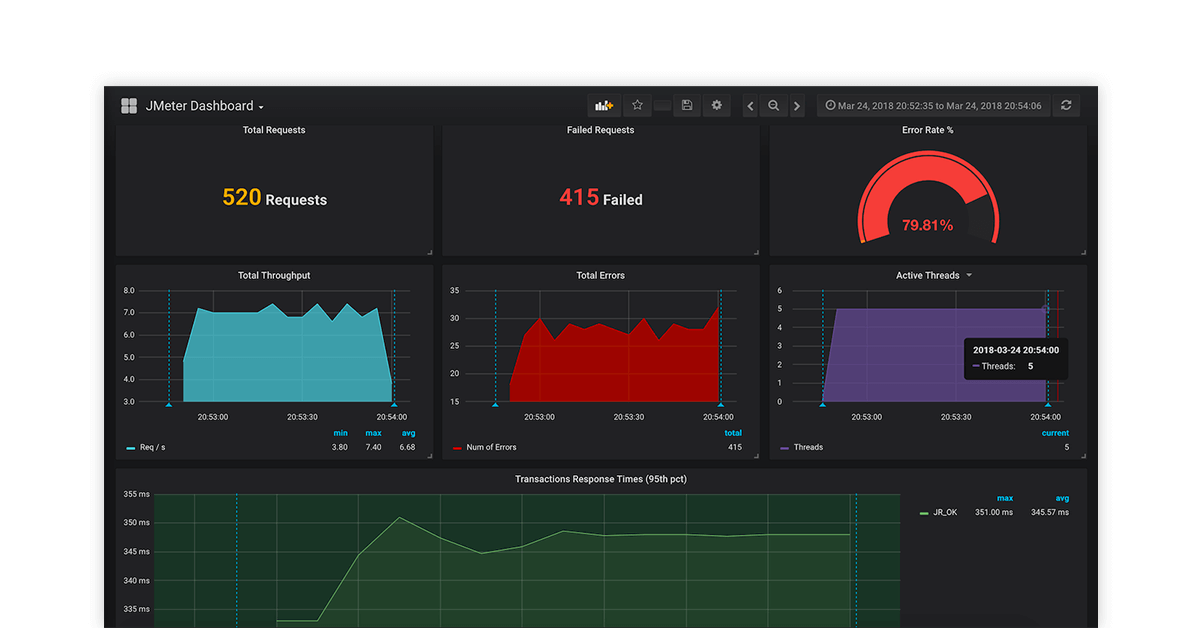Viewport: 1200px width, 628px height.
Task: Open the Total Throughput panel title menu
Action: (x=274, y=275)
